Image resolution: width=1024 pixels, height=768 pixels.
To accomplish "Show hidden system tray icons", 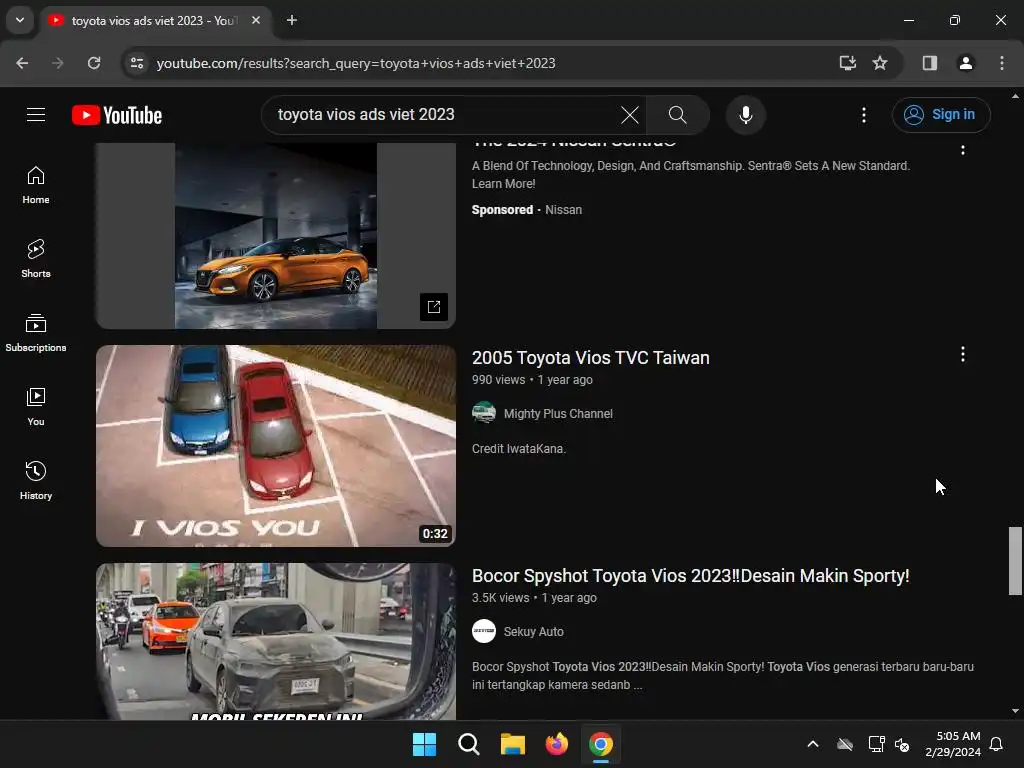I will 812,744.
